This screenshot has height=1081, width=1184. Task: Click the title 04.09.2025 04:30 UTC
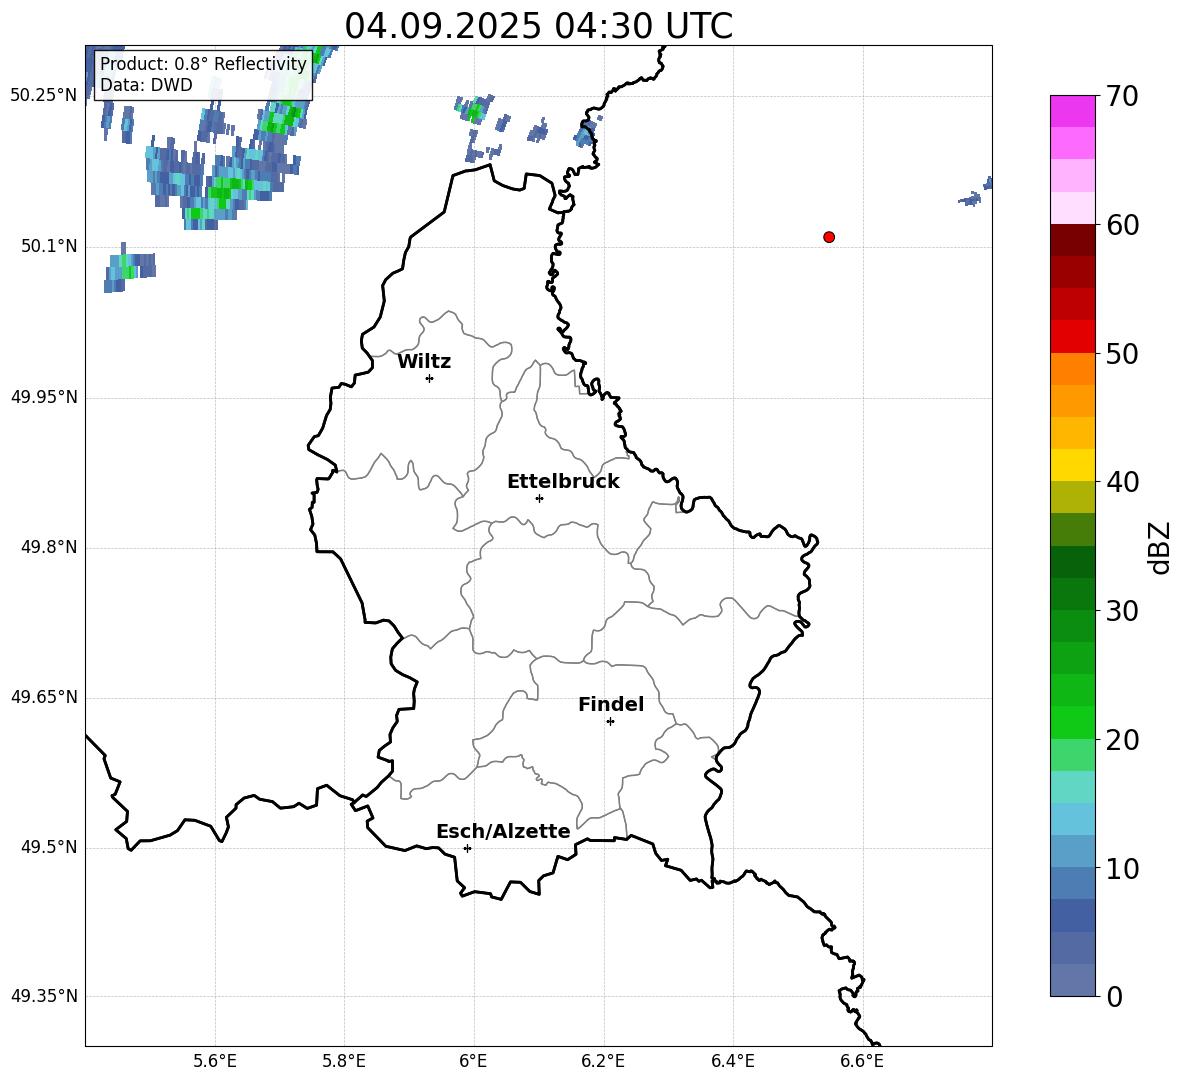(x=538, y=26)
